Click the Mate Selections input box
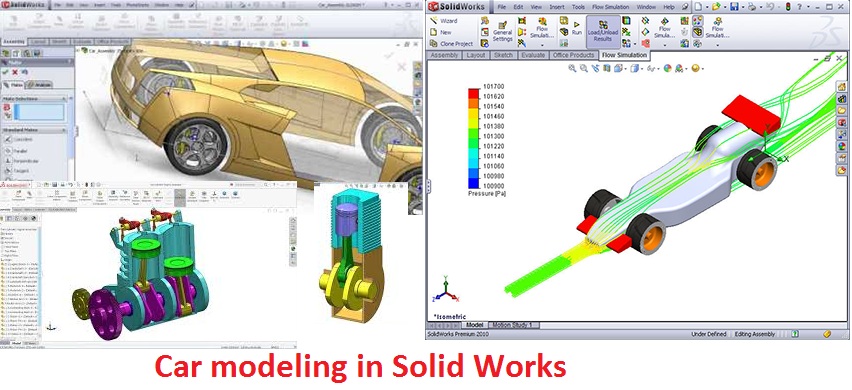Screen dimensions: 852x390 pyautogui.click(x=39, y=112)
